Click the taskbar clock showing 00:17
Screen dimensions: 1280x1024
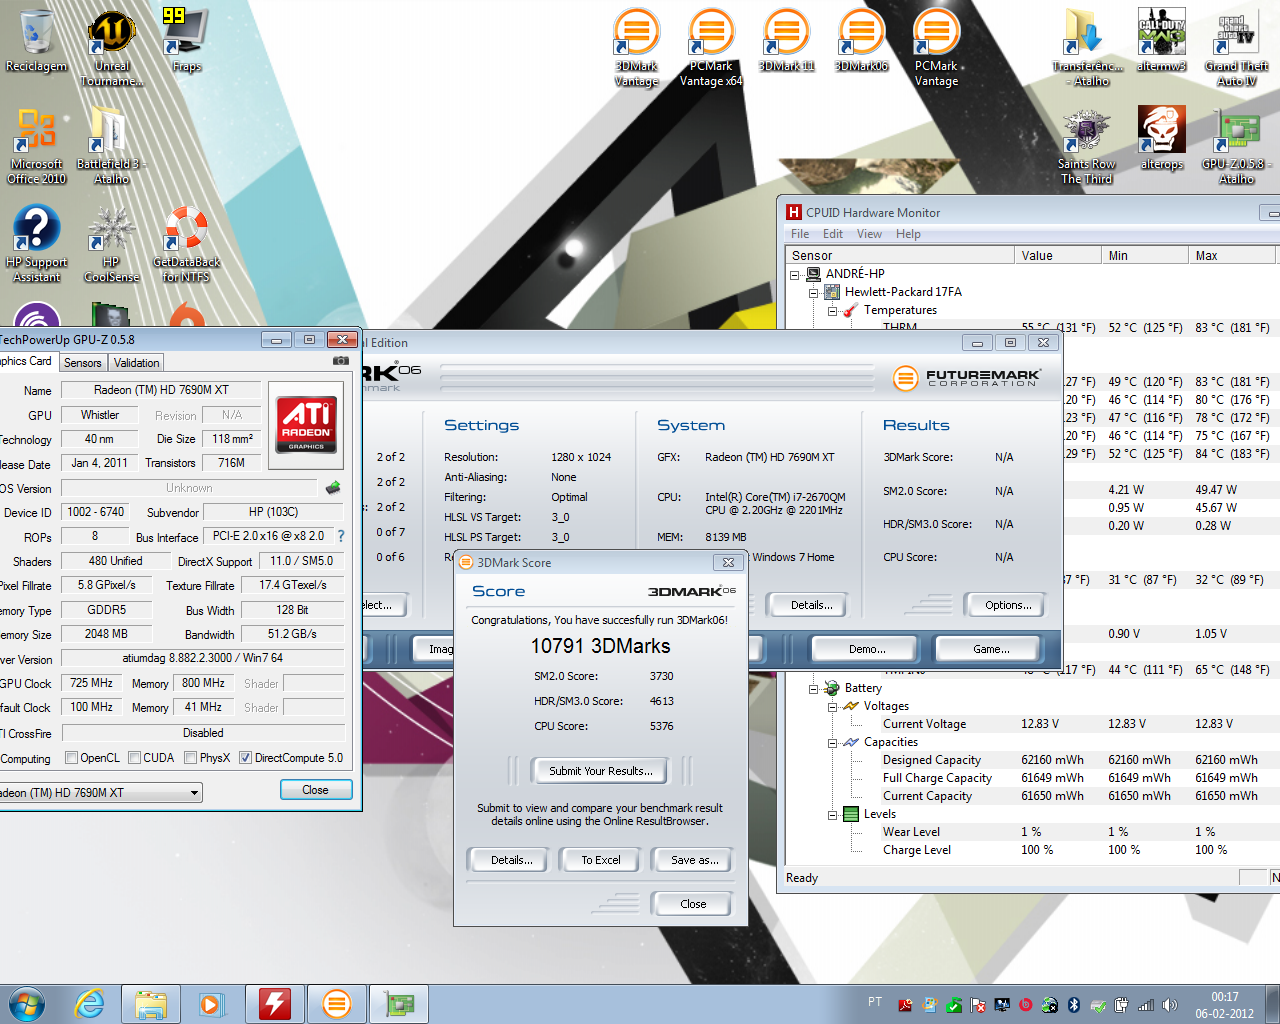1224,1005
